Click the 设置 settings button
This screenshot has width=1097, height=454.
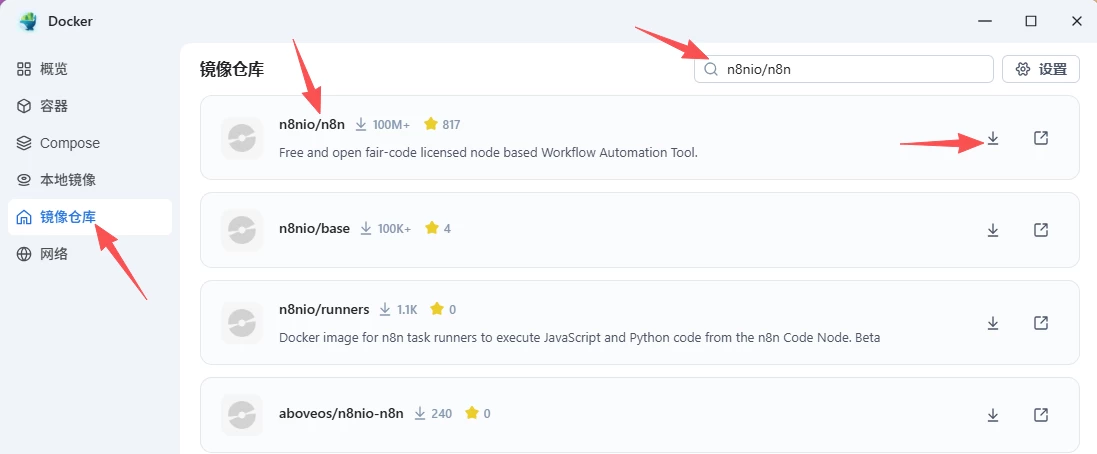pos(1040,69)
